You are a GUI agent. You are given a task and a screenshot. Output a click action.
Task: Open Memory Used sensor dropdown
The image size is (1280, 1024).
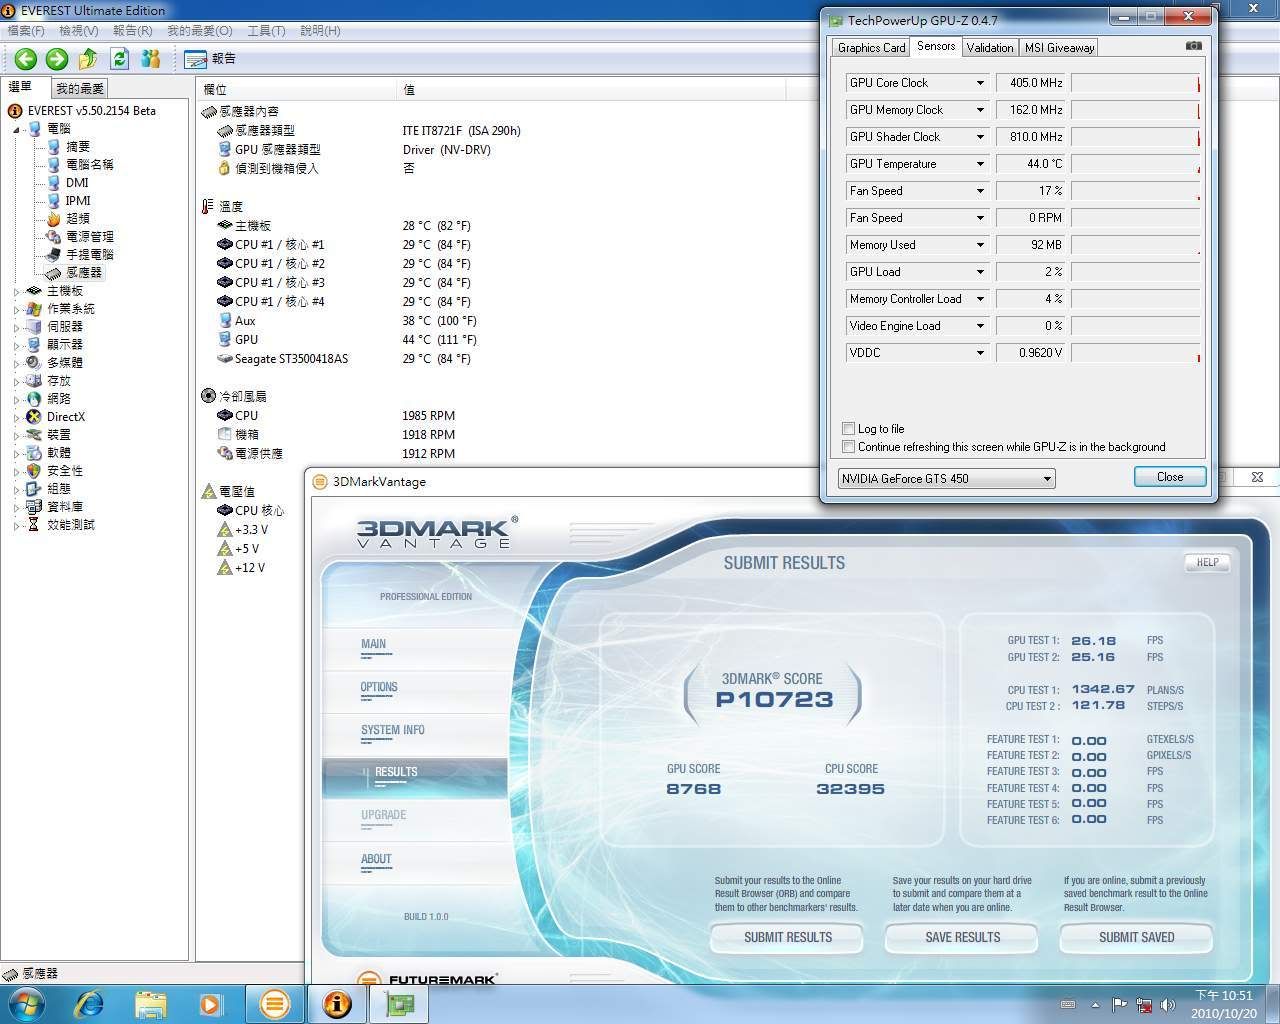[980, 245]
